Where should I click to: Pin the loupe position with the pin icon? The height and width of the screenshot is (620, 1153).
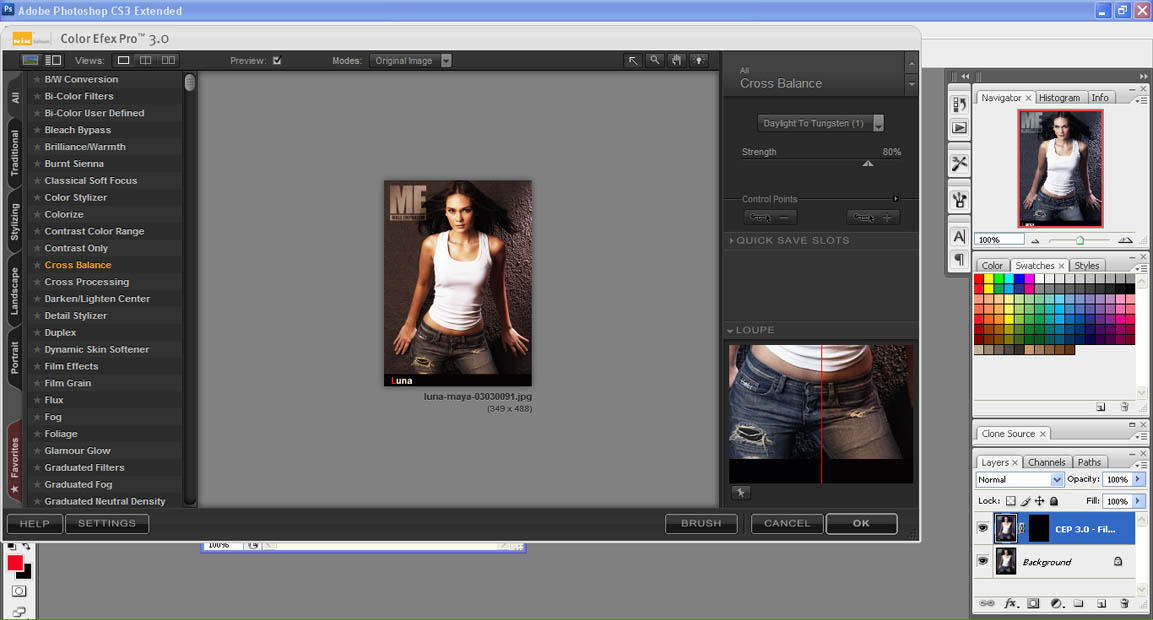[740, 493]
